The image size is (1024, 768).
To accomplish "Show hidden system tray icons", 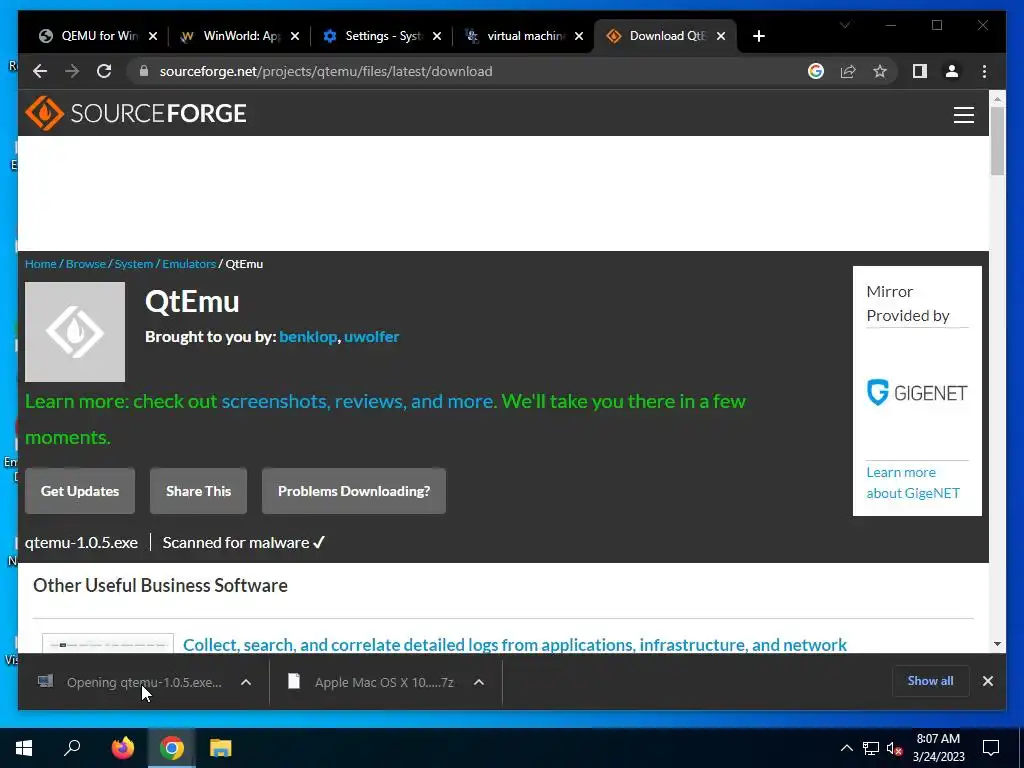I will pos(846,748).
